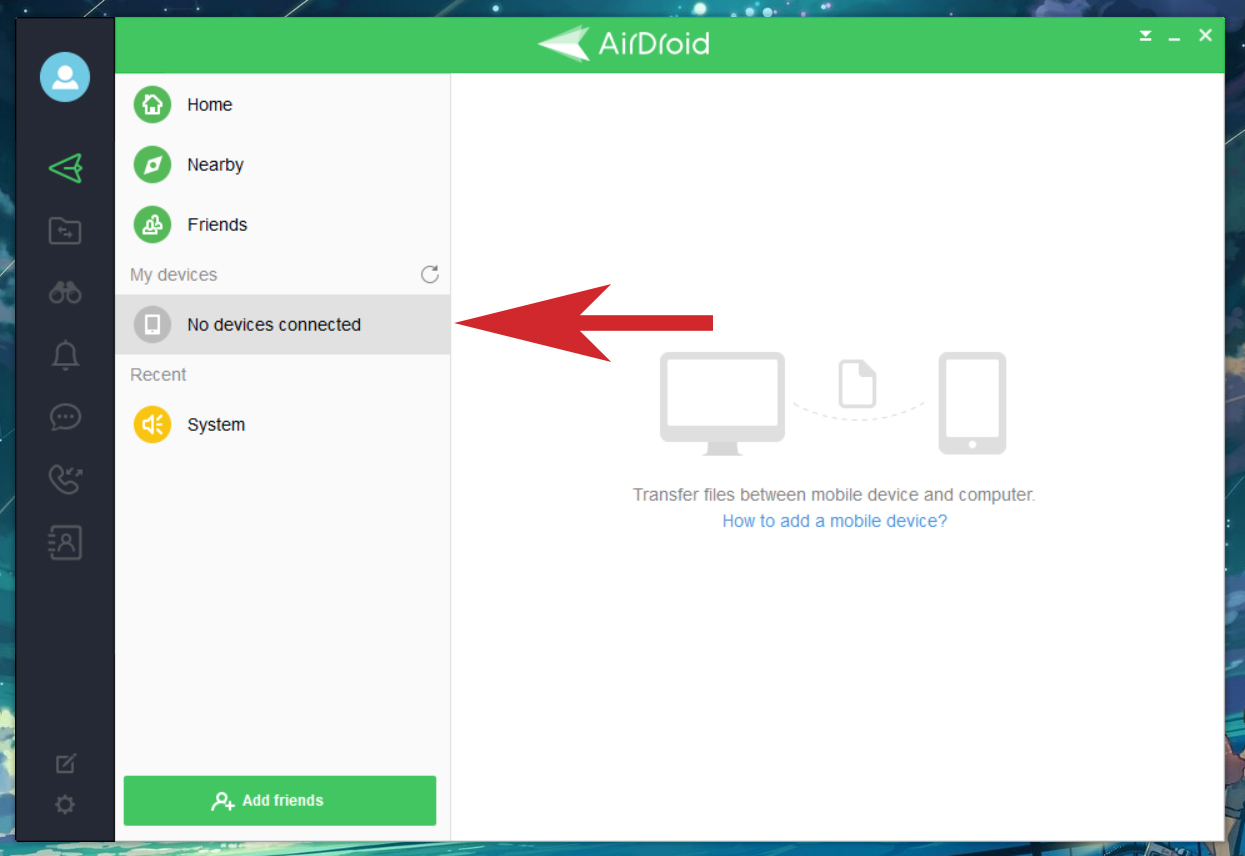Open the AirDroid file transfer panel
The height and width of the screenshot is (856, 1245).
[x=64, y=168]
